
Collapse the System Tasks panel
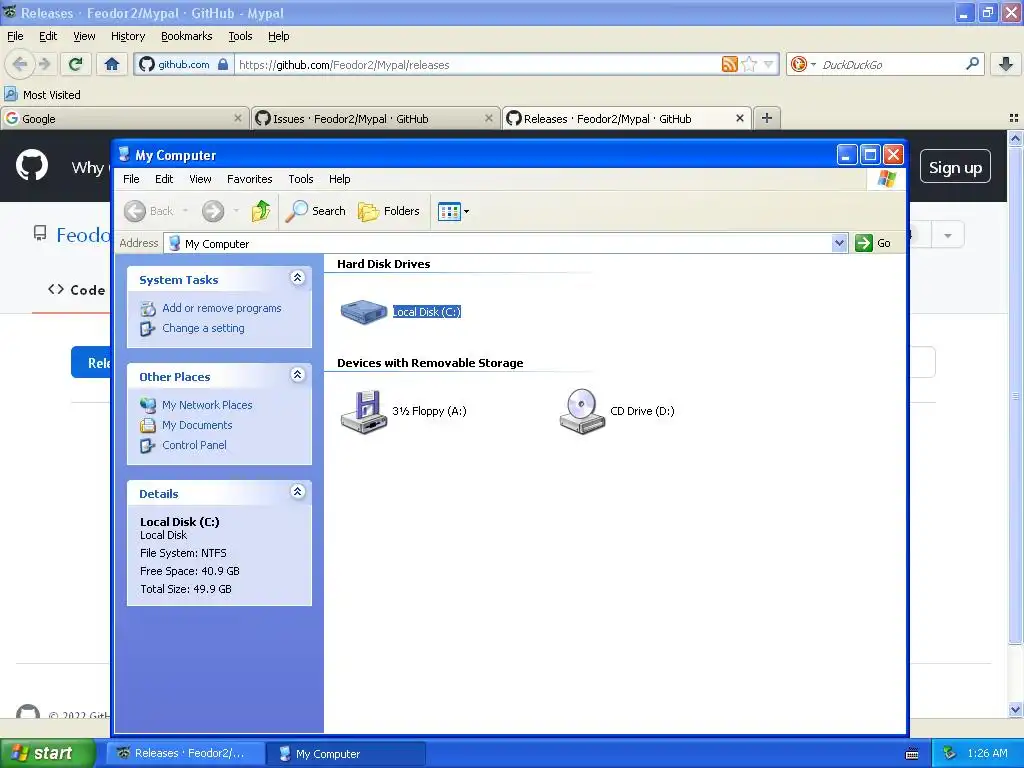[x=297, y=278]
